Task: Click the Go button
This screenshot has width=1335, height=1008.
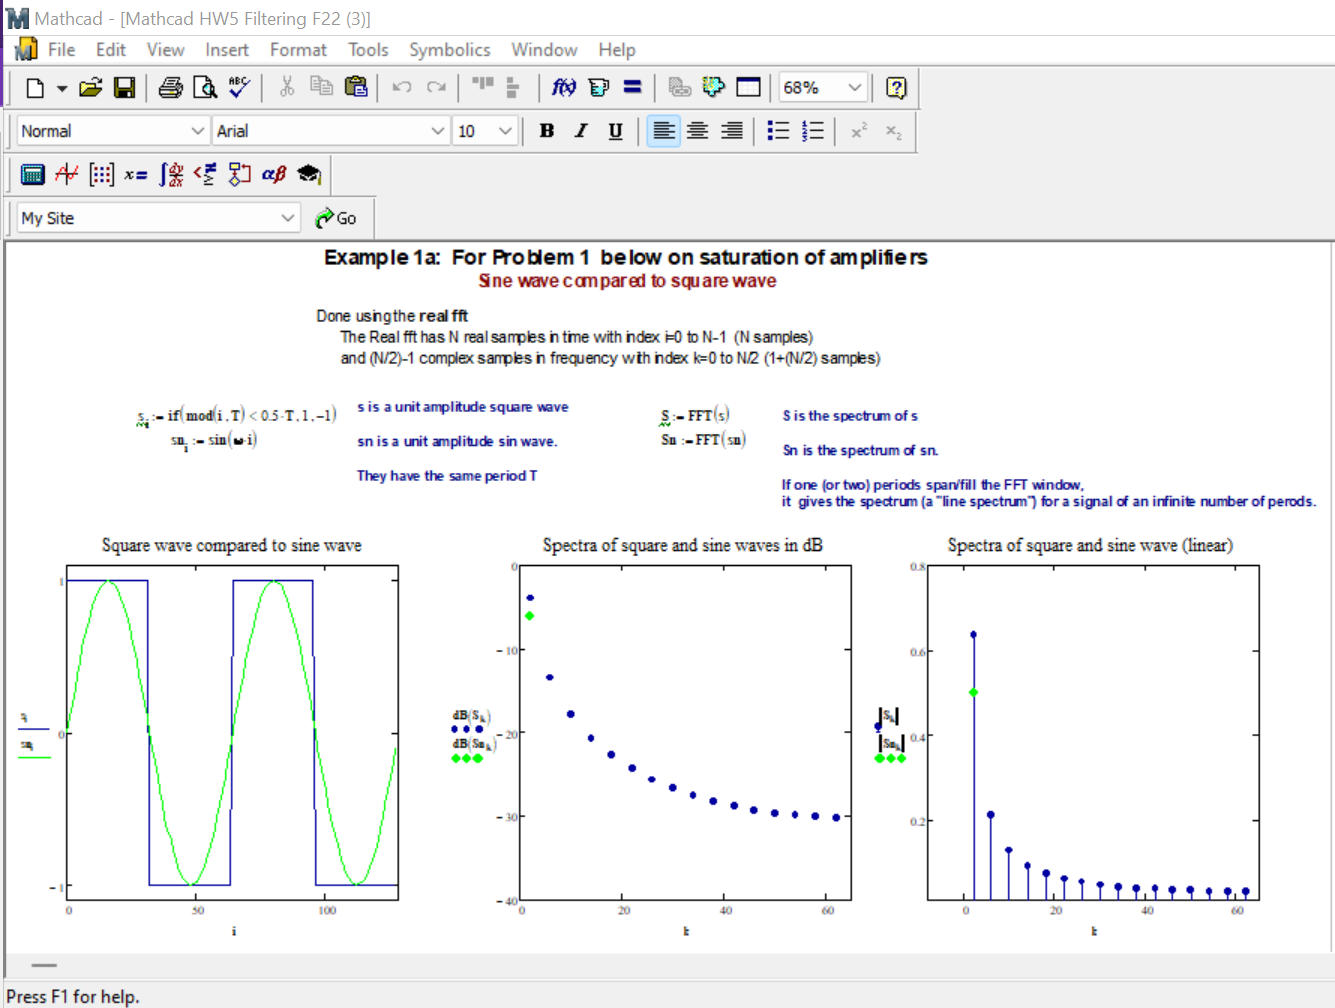Action: click(x=336, y=218)
